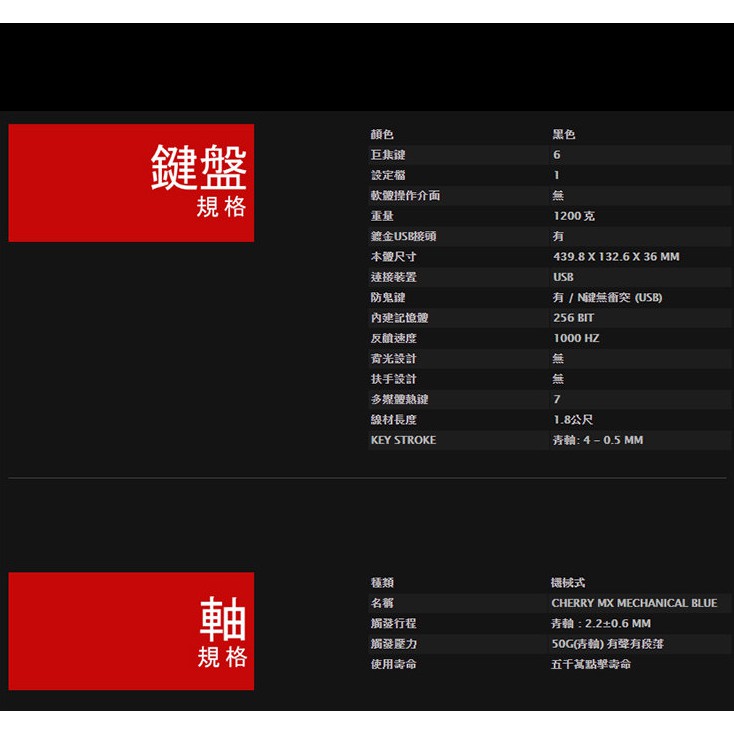Click the red 軸 規格 banner
This screenshot has height=734, width=734.
point(131,631)
